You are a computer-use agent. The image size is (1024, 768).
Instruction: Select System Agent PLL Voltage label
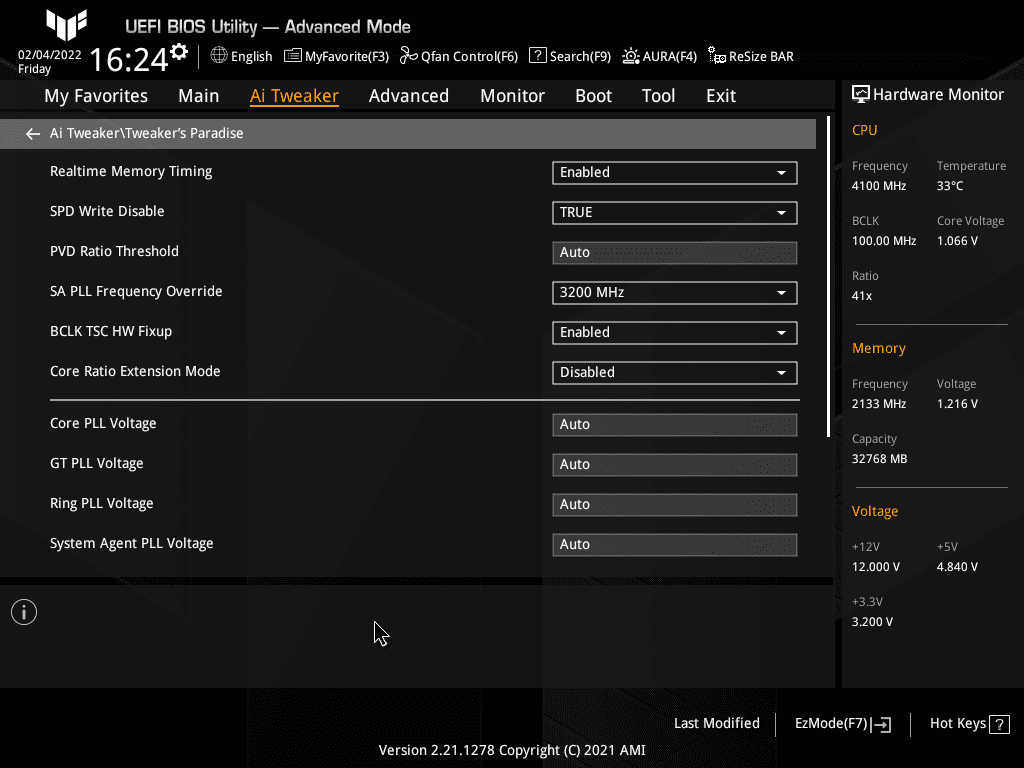tap(132, 543)
